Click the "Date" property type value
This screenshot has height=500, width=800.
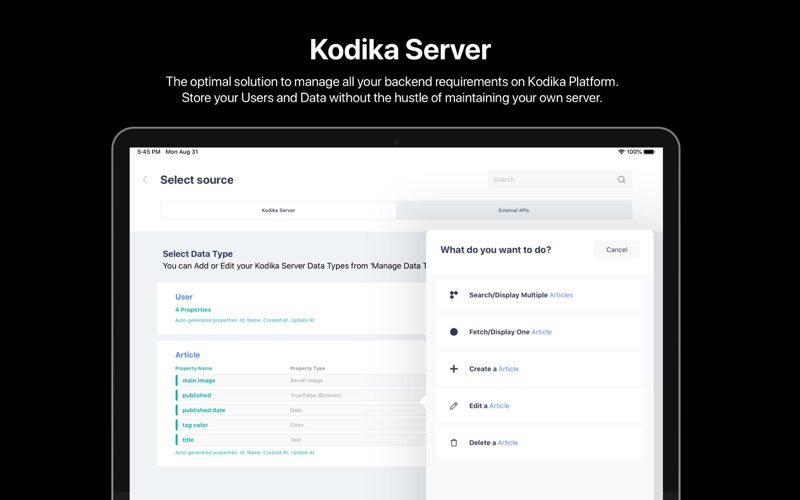[x=296, y=410]
